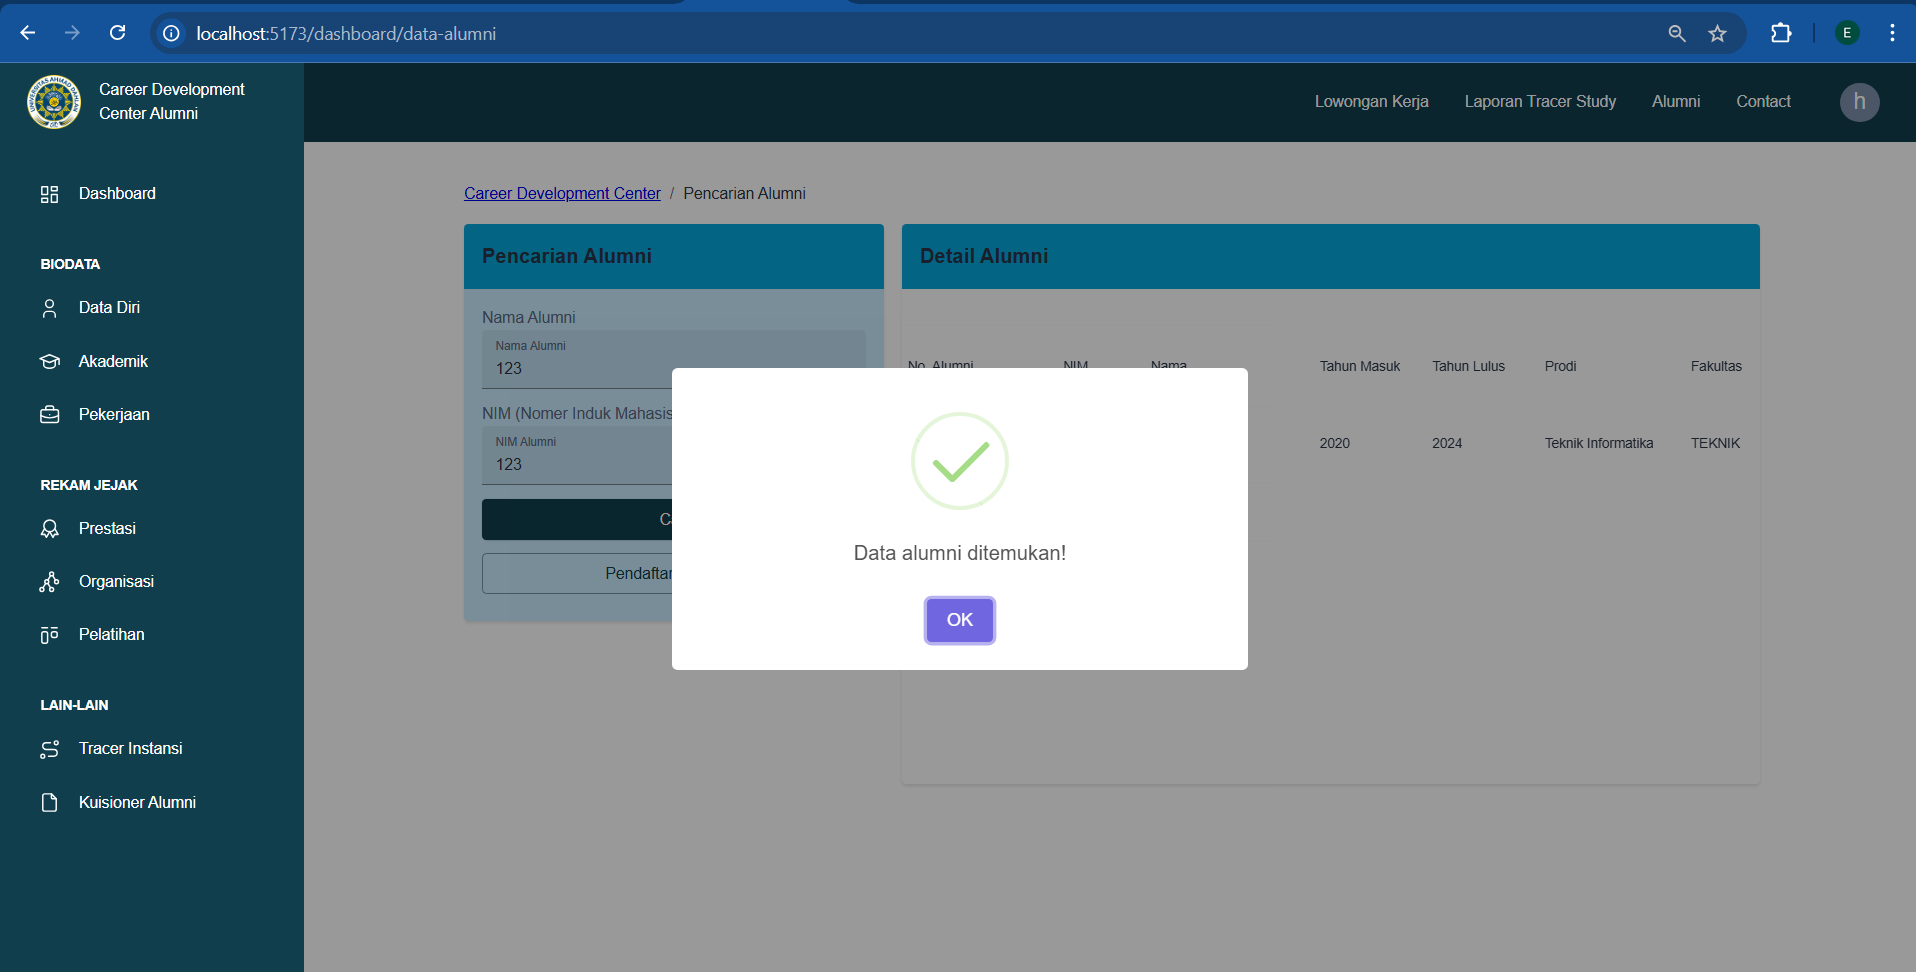
Task: Open Lowongan Kerja menu item
Action: (1371, 102)
